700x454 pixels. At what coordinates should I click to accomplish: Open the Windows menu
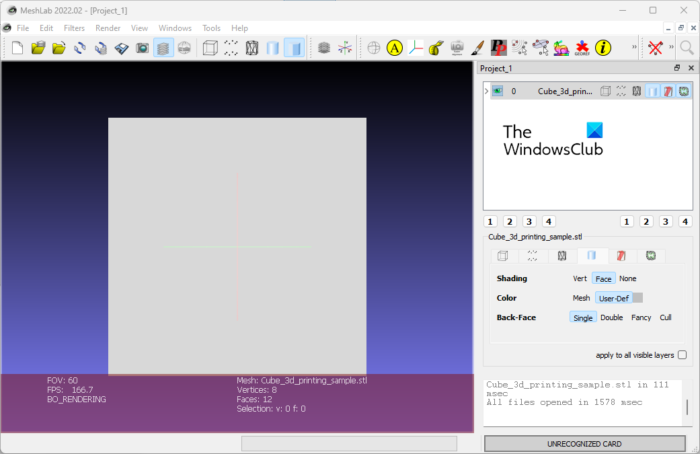click(x=175, y=28)
